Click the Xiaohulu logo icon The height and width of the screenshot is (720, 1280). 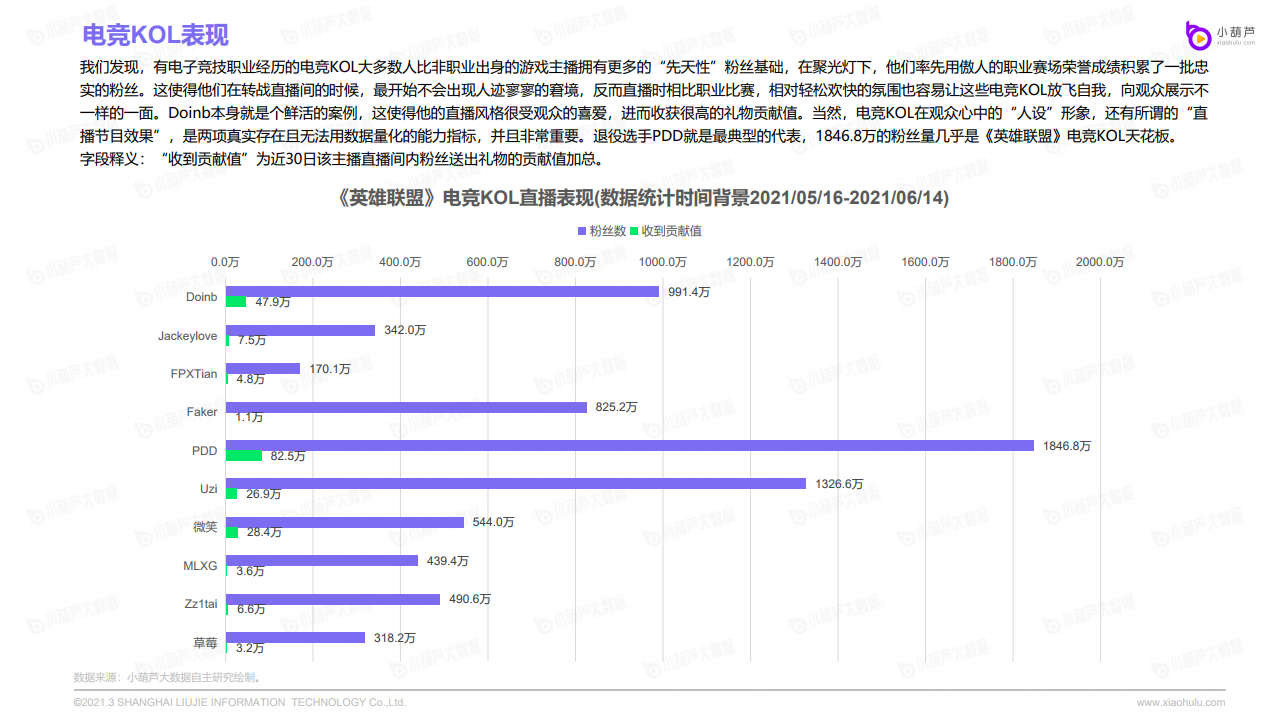[x=1198, y=35]
